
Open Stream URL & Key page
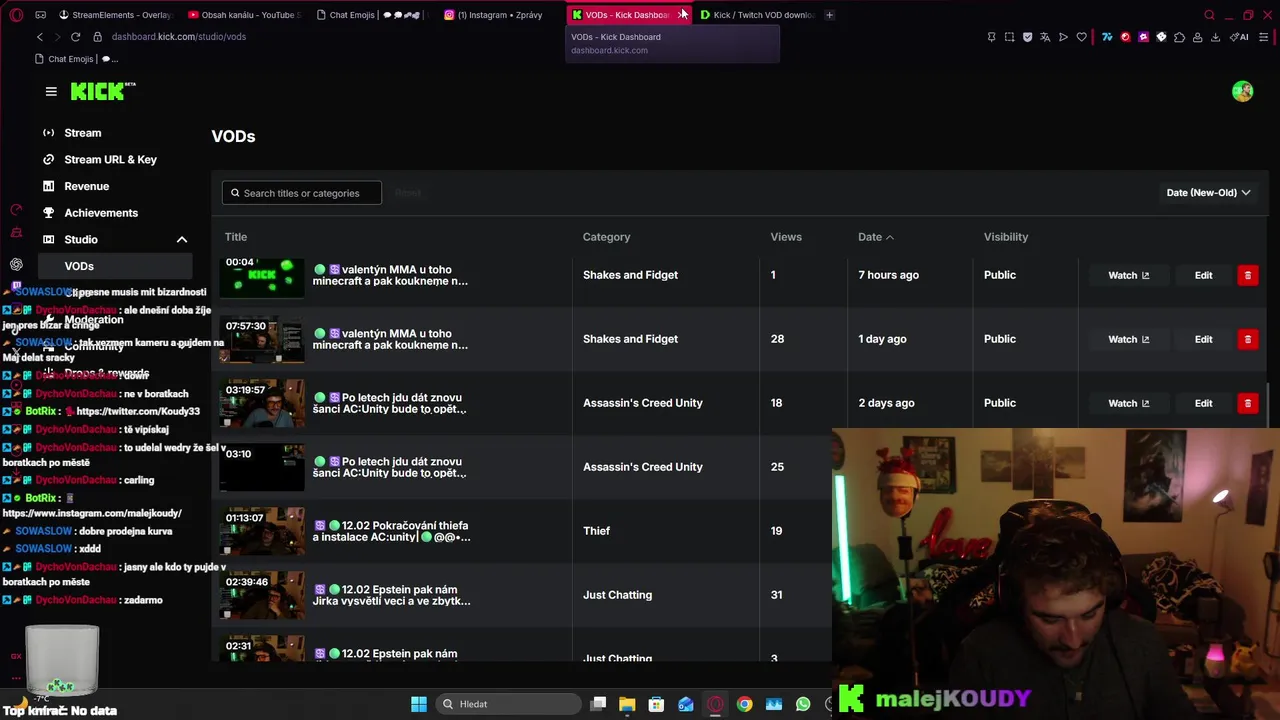click(110, 160)
